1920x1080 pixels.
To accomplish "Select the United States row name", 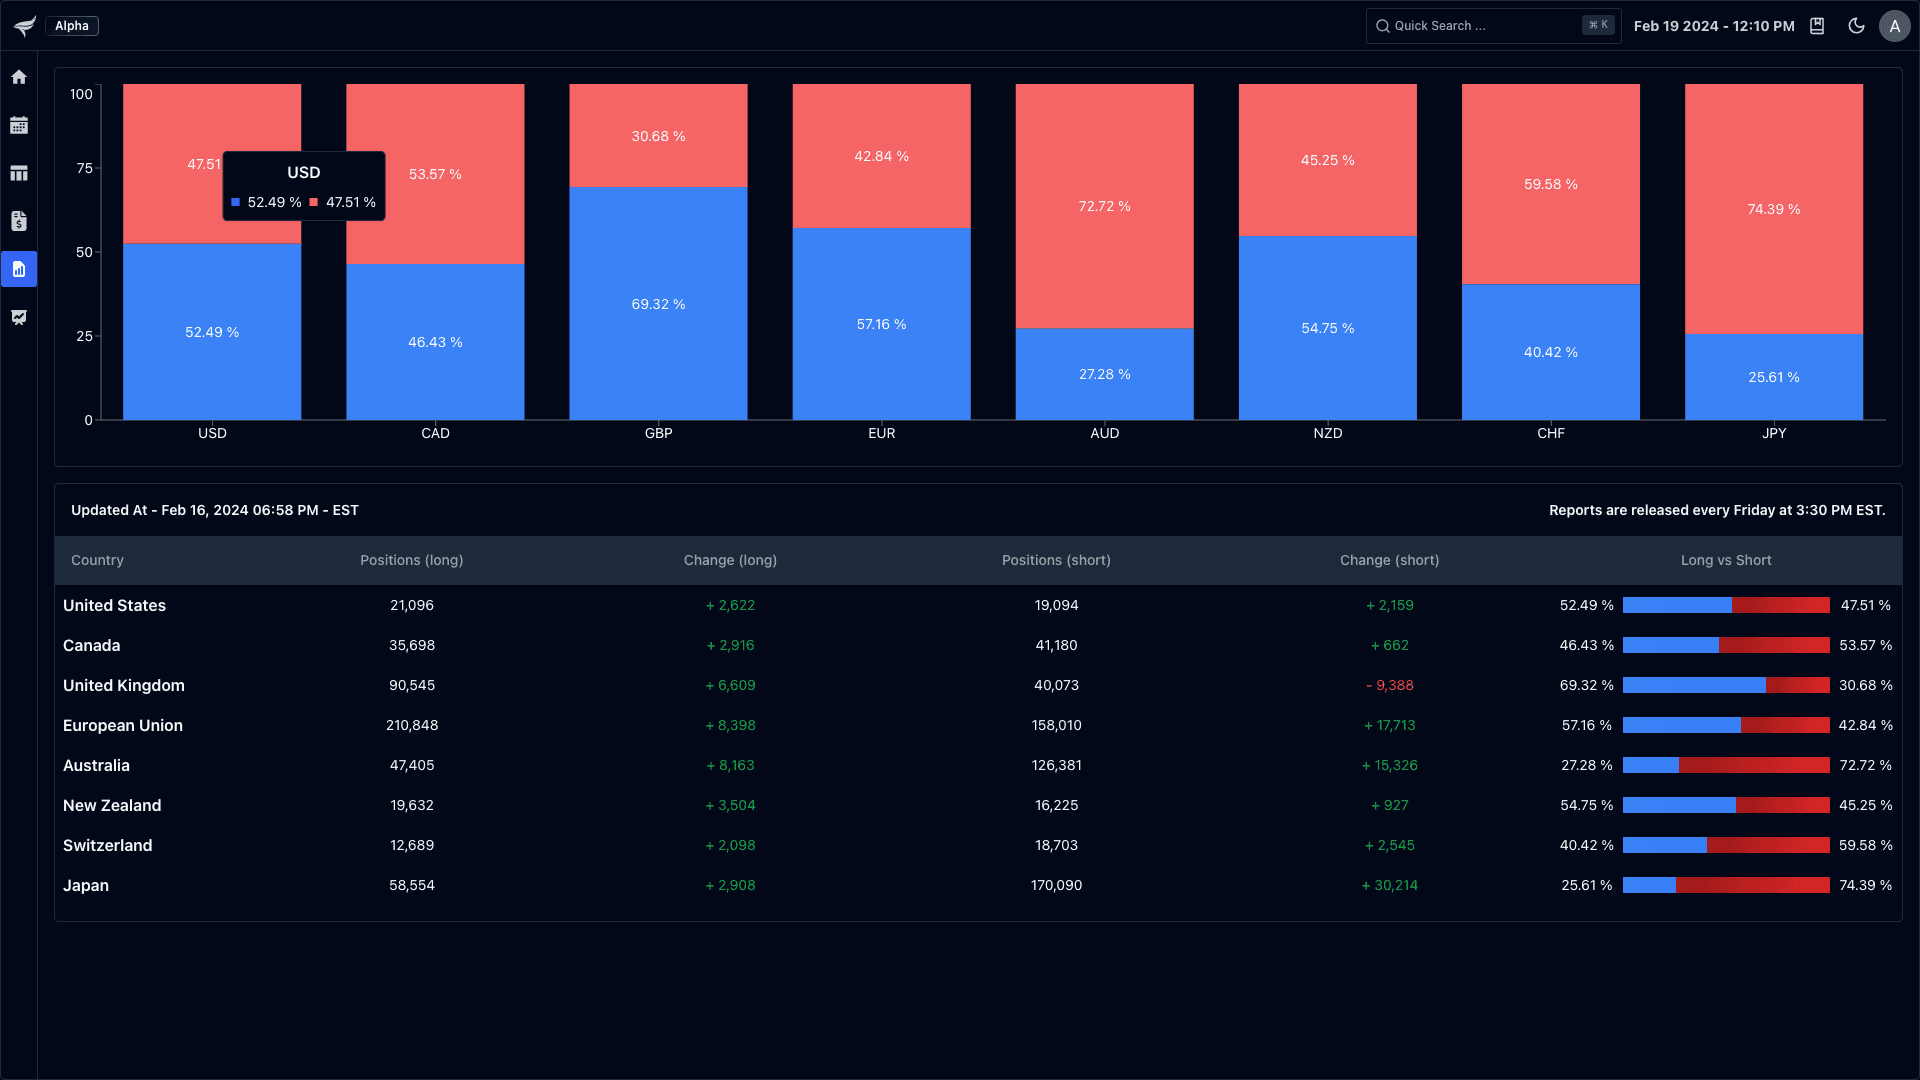I will pos(114,605).
